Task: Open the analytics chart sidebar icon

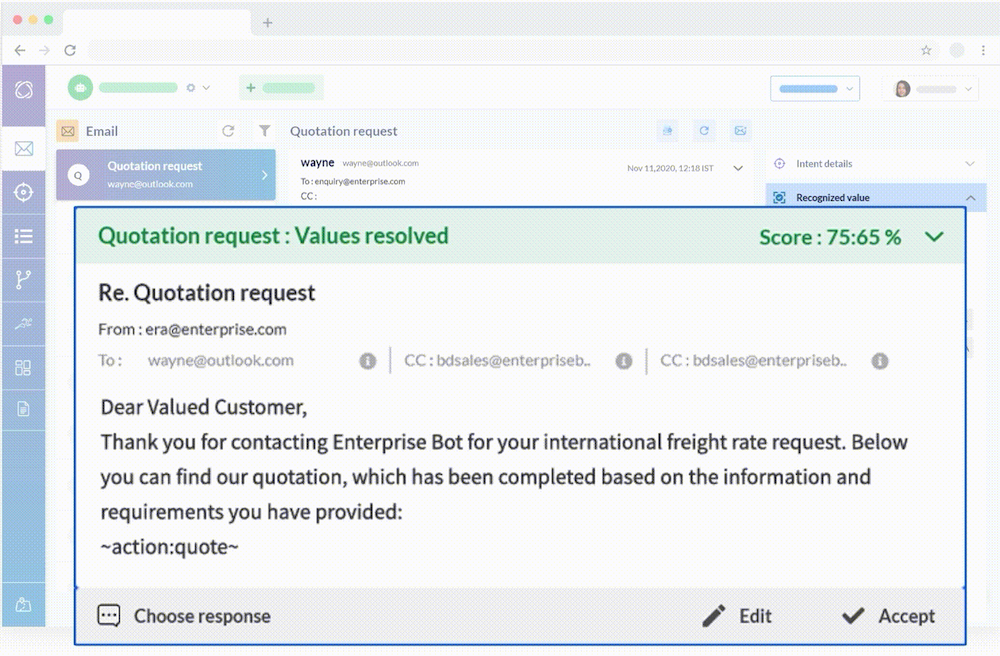Action: click(x=24, y=323)
